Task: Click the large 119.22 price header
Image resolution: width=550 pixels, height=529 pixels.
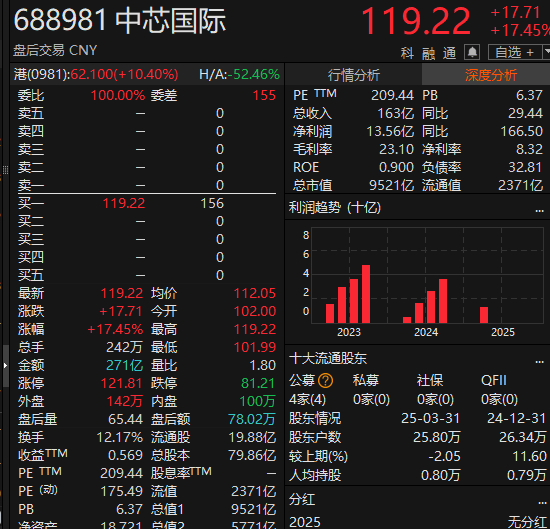Action: point(416,22)
